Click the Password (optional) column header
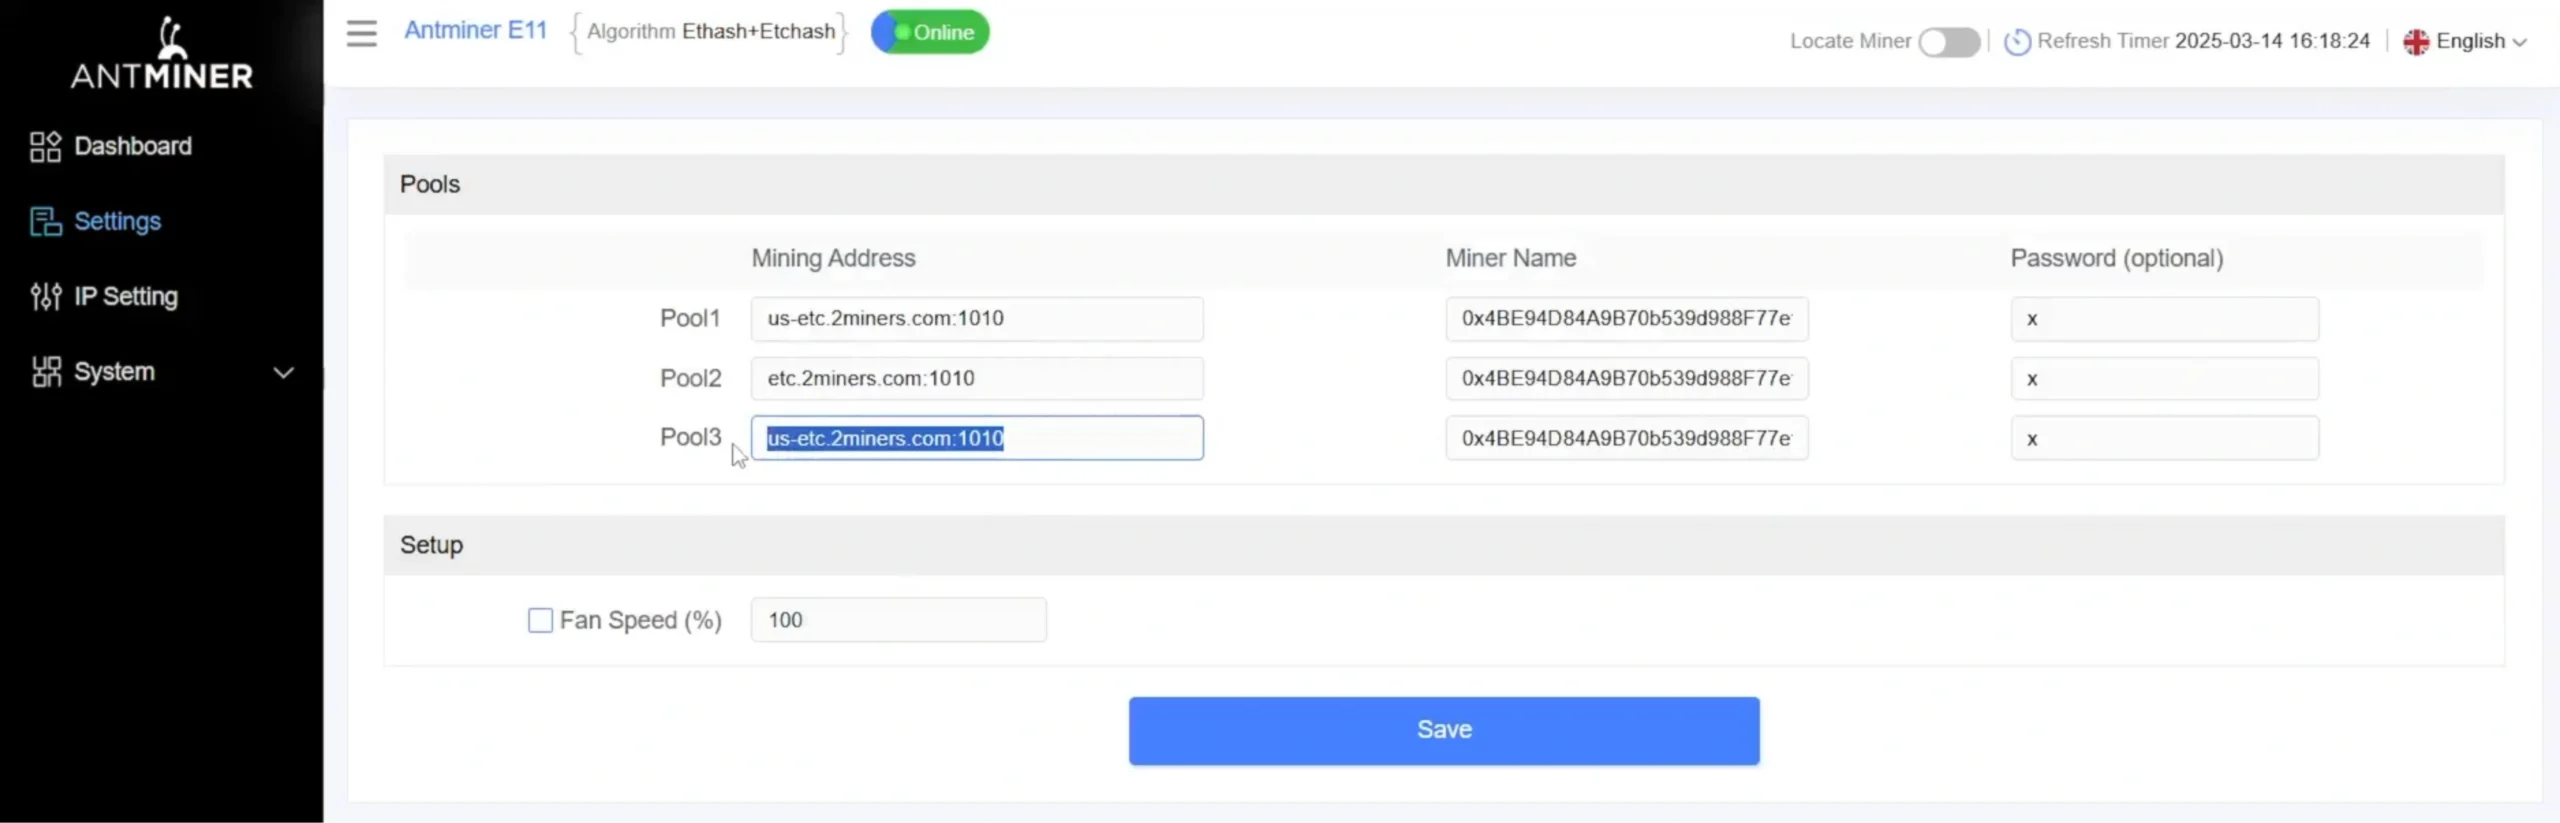The width and height of the screenshot is (2560, 823). point(2117,258)
